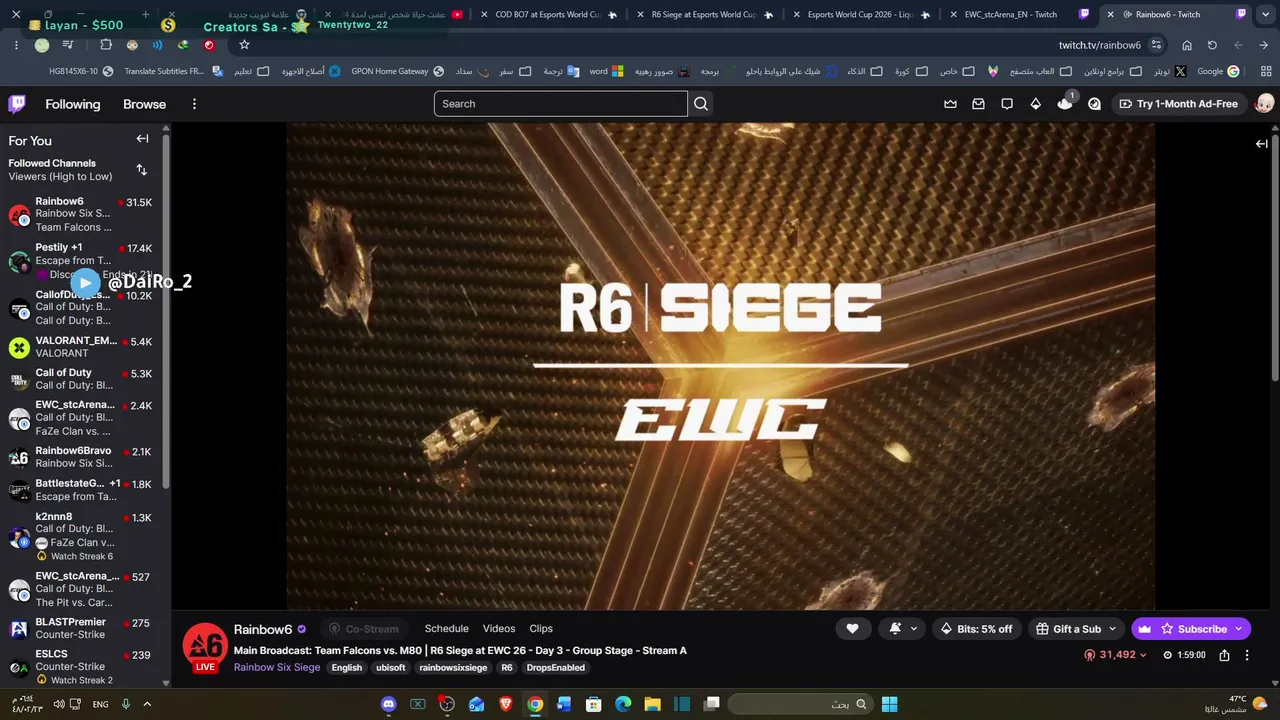
Task: Unfollow Rainbow6 with the heart button
Action: 852,629
